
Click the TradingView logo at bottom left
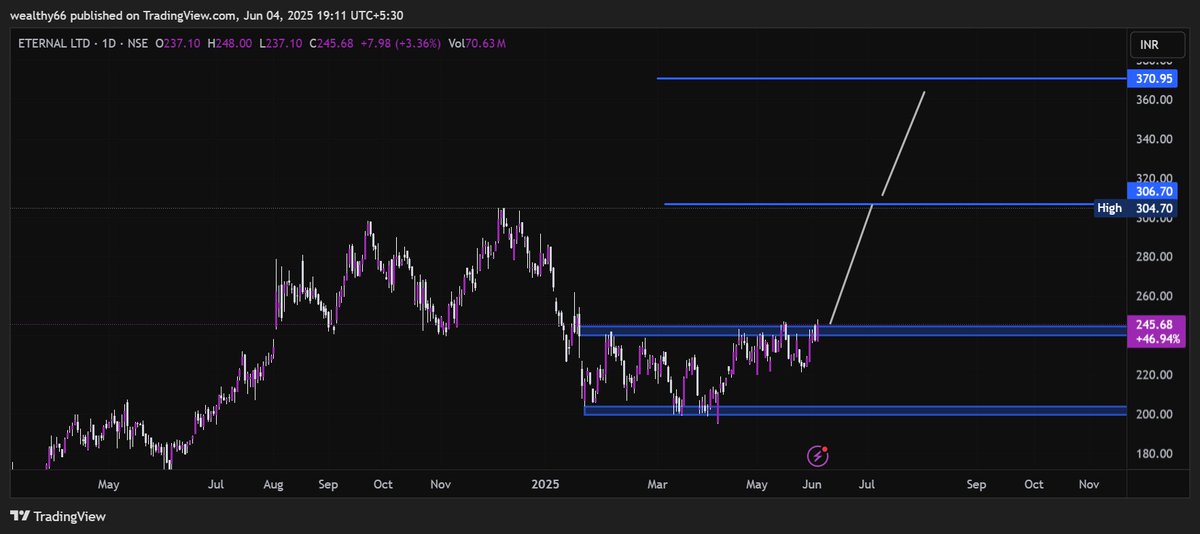58,517
